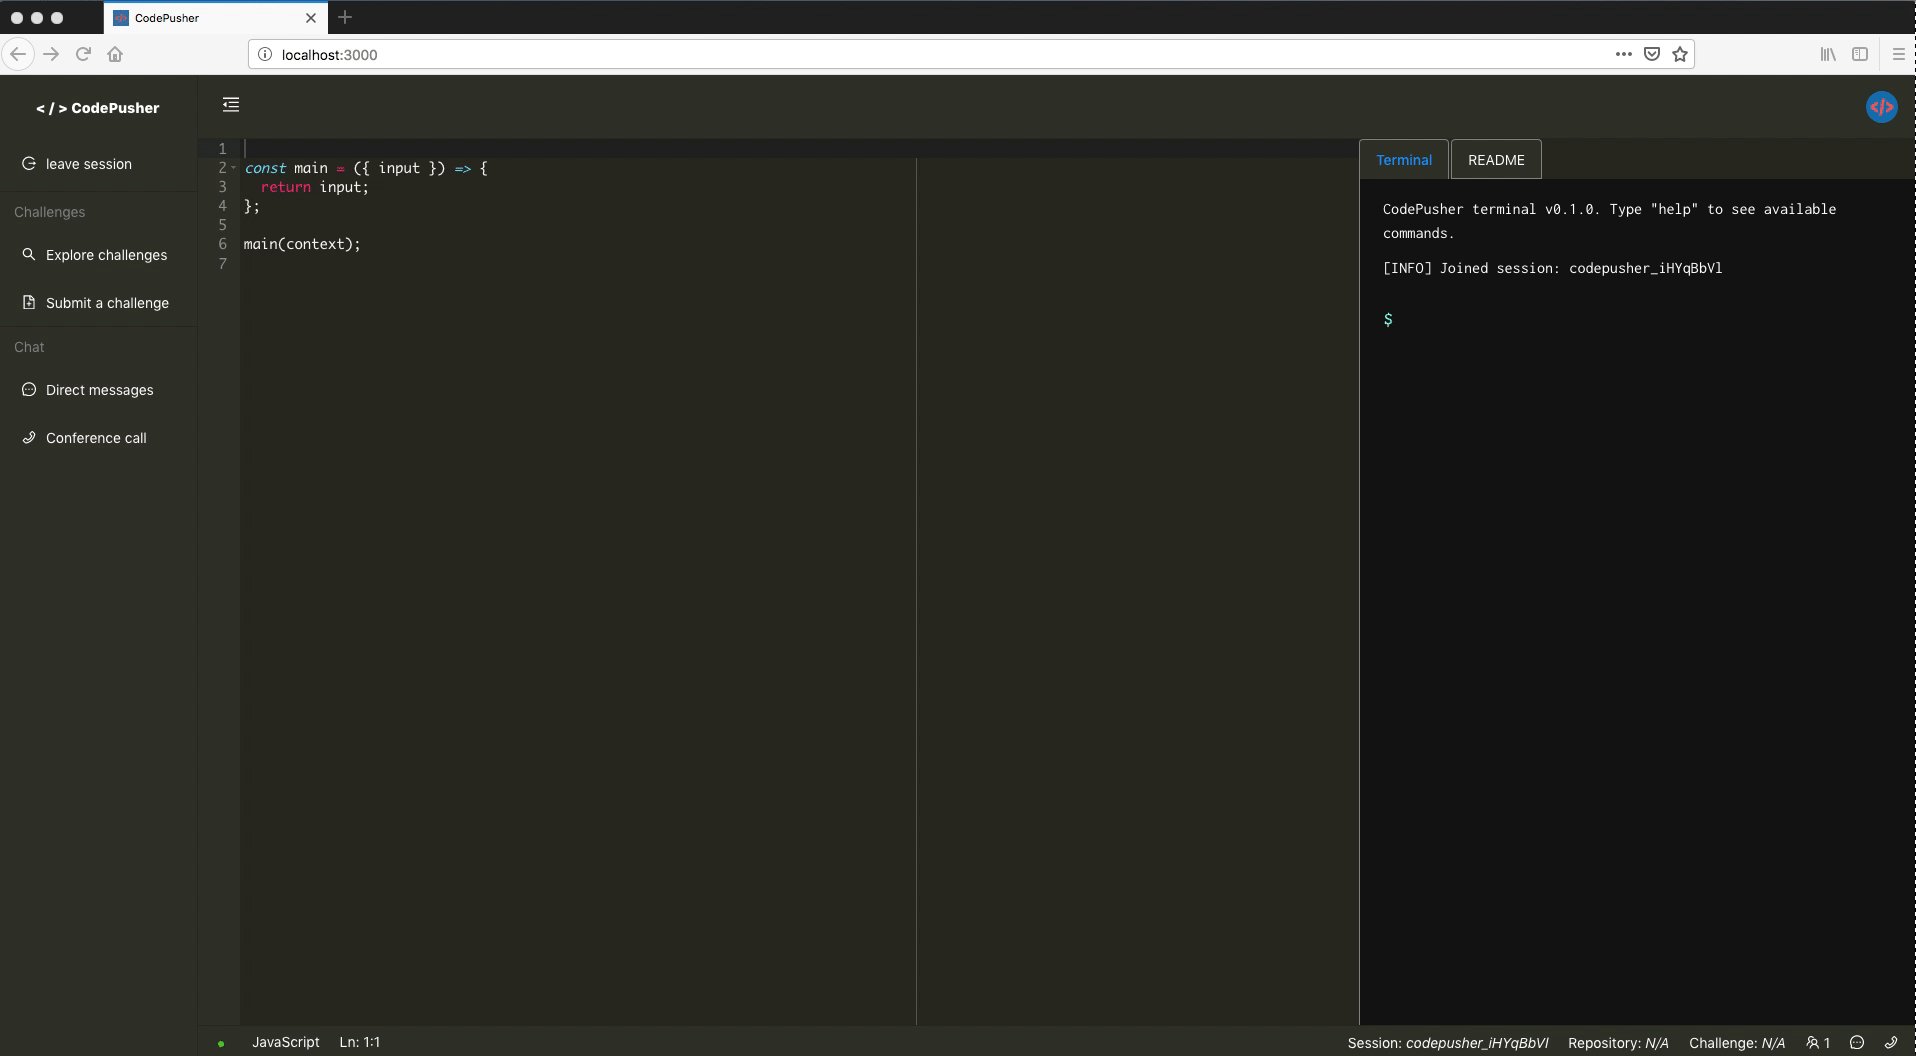Screen dimensions: 1916x1056
Task: Open Explore challenges
Action: pyautogui.click(x=99, y=255)
